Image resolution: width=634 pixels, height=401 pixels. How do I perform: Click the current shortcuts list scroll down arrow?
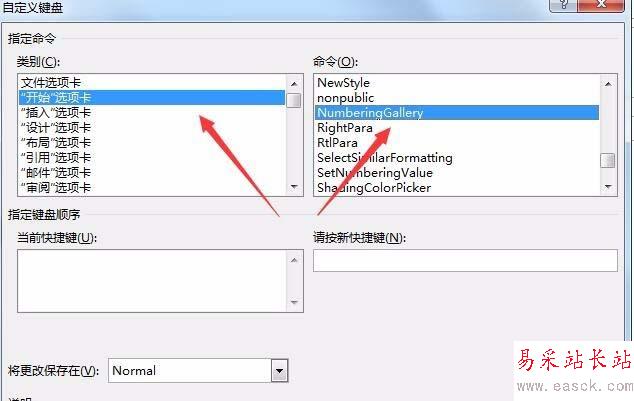pos(294,302)
